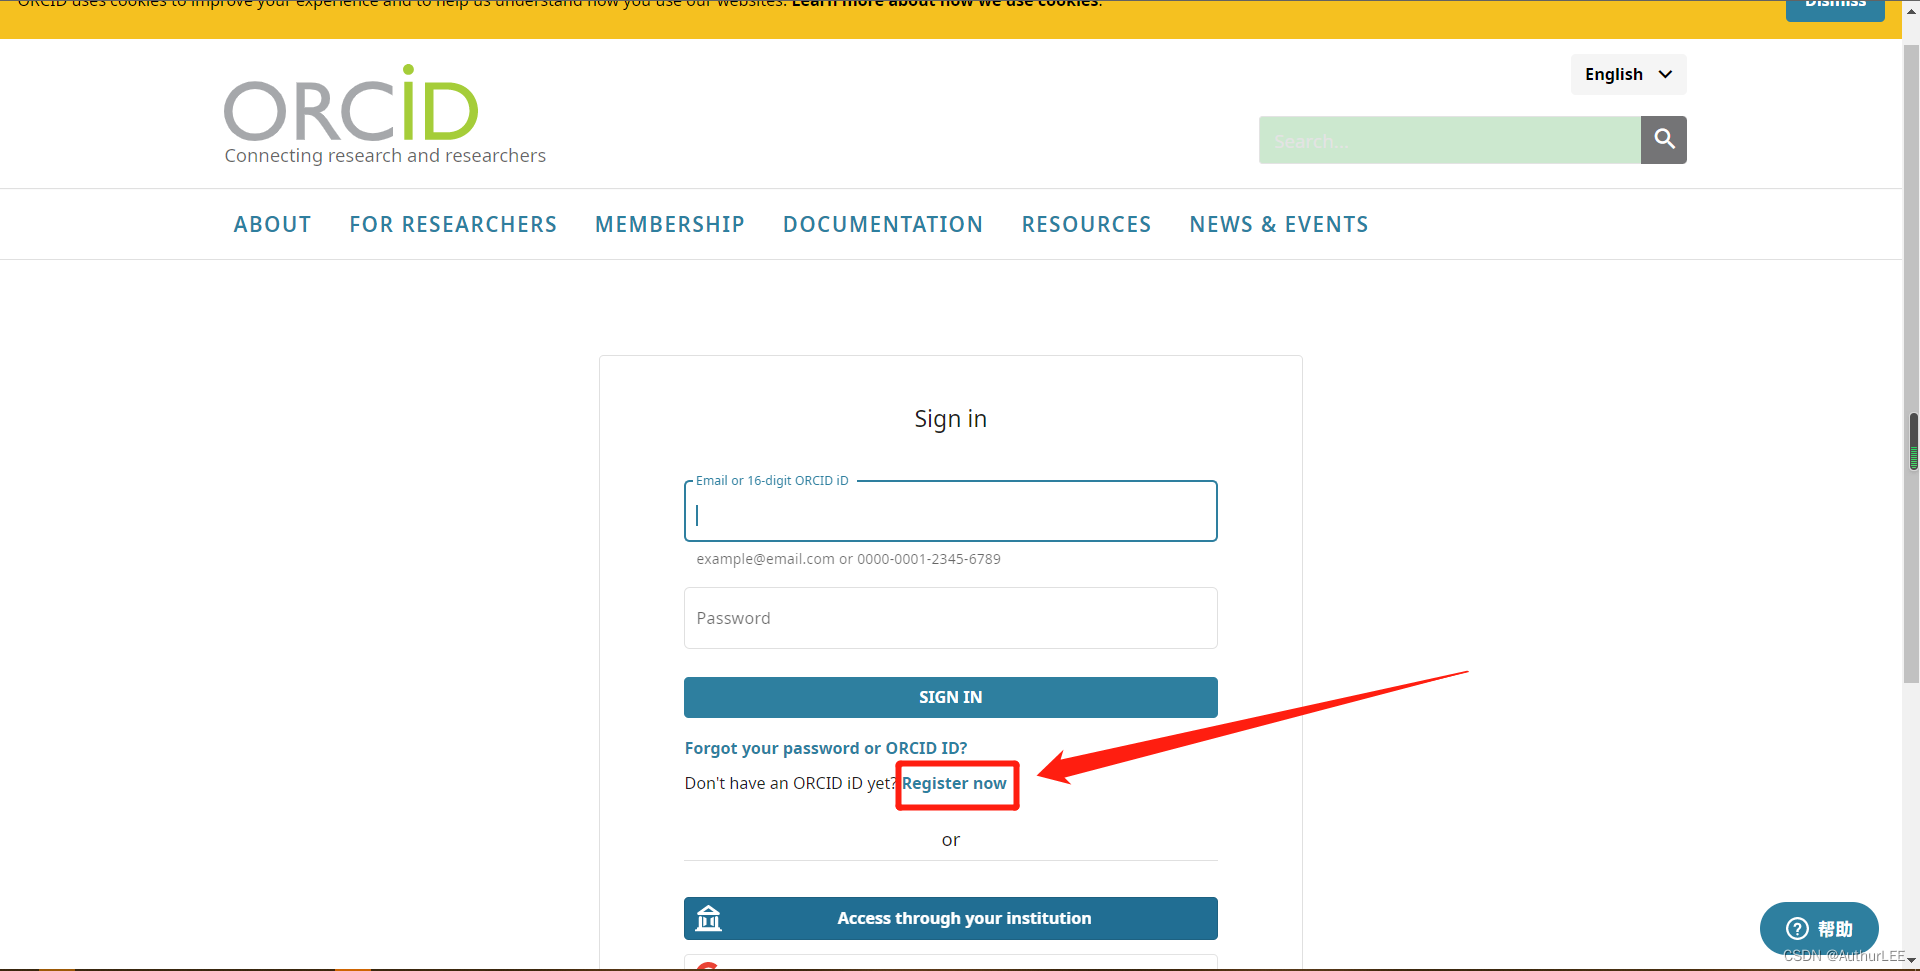
Task: Open the MEMBERSHIP menu
Action: pyautogui.click(x=670, y=225)
